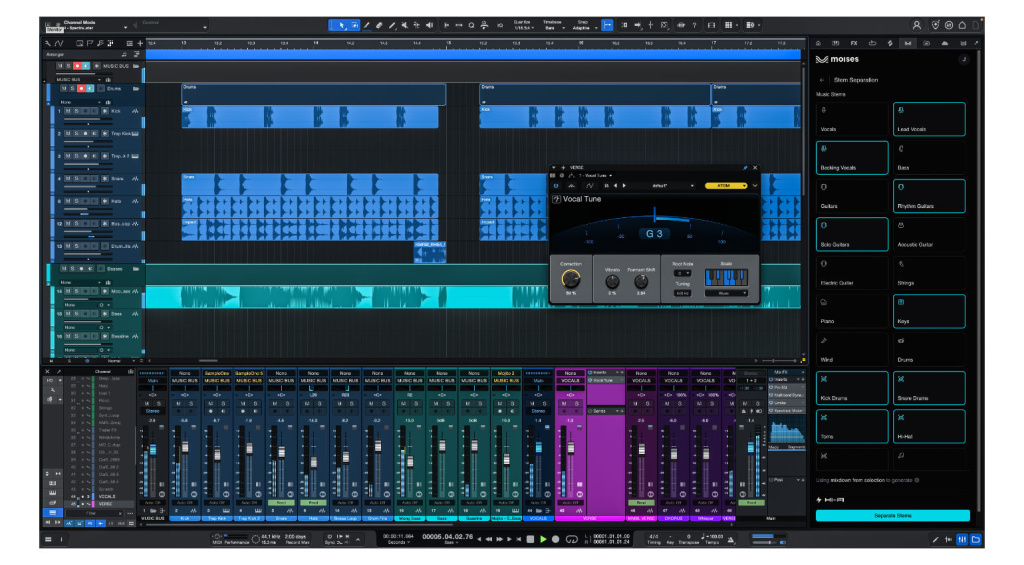Select the Acoustic Guitar stem card
The image size is (1024, 565).
929,234
